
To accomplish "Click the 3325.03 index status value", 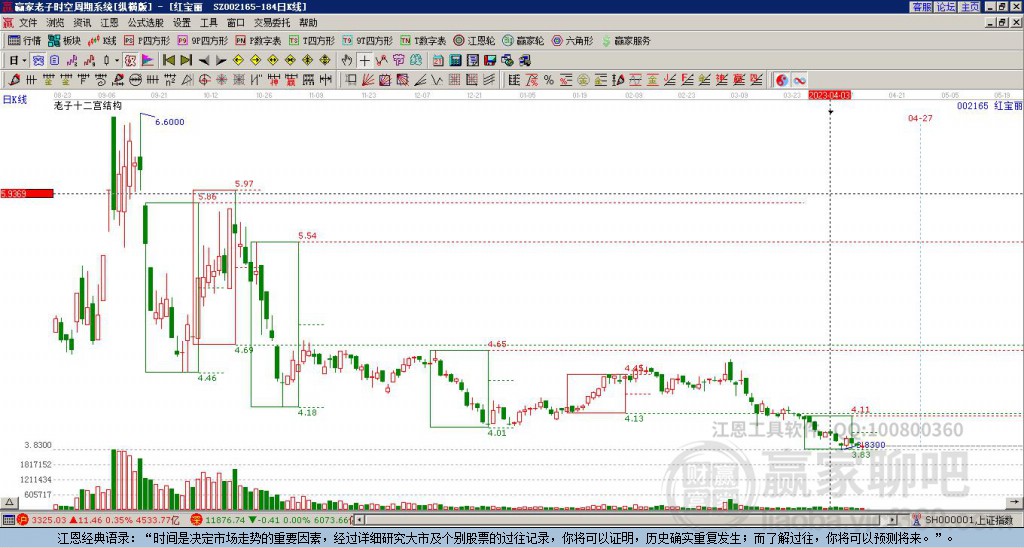I will (49, 520).
